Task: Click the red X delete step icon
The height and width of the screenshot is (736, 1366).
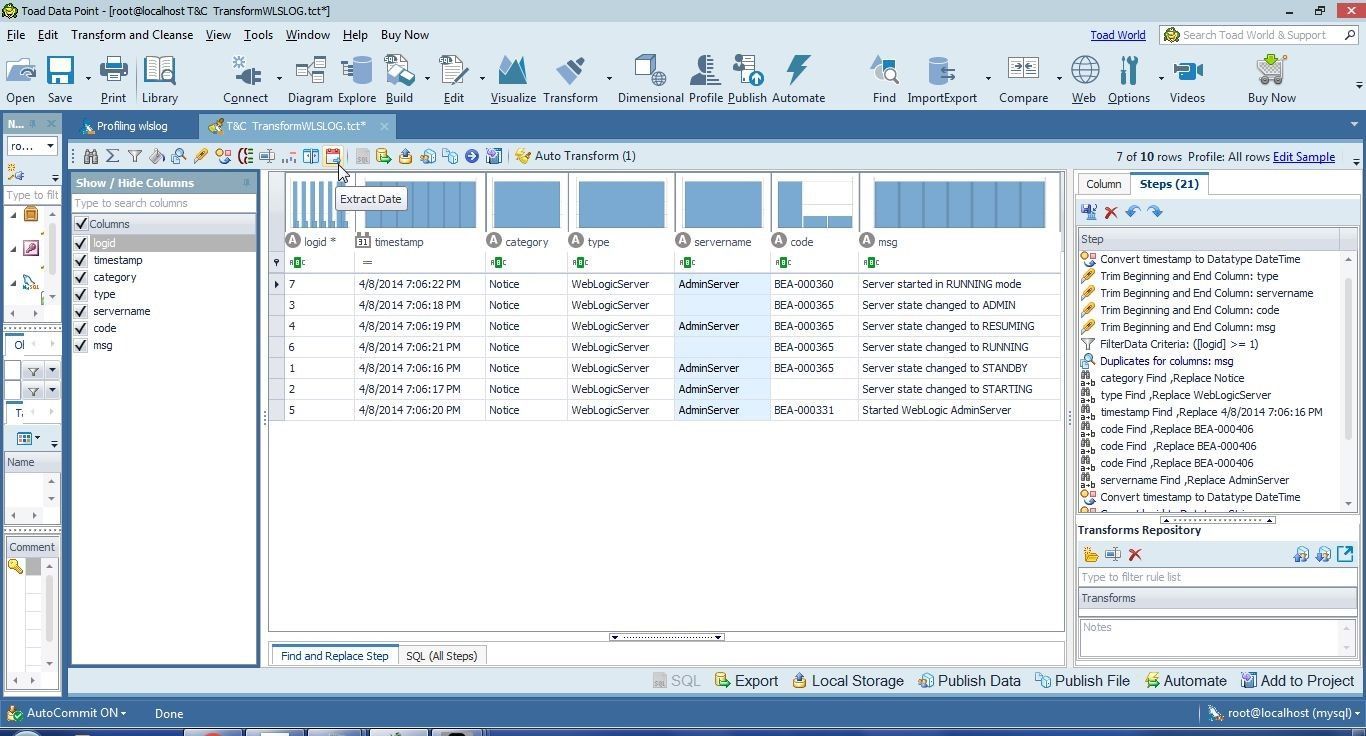Action: [1111, 212]
